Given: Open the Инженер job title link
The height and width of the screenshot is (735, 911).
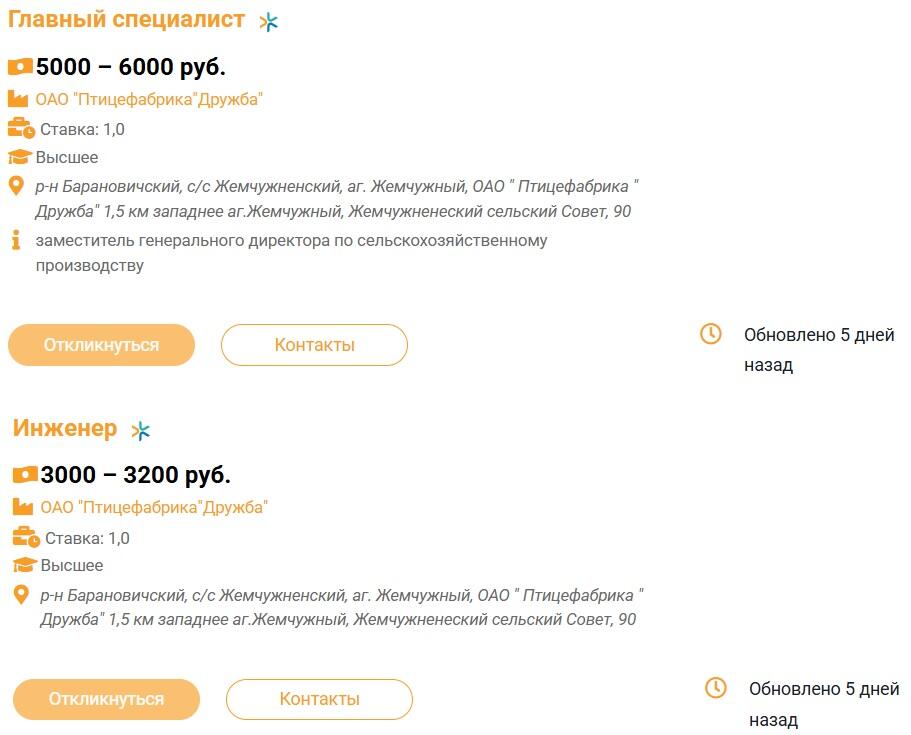Looking at the screenshot, I should [65, 428].
